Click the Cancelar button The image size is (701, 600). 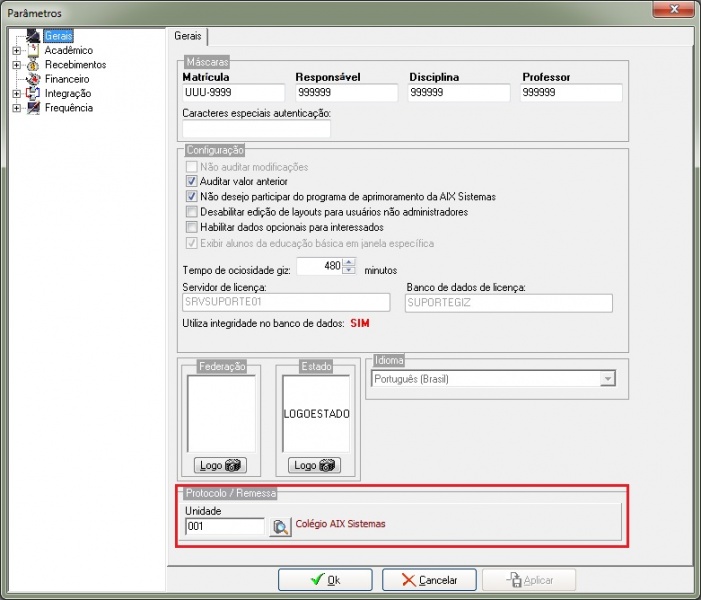(429, 580)
